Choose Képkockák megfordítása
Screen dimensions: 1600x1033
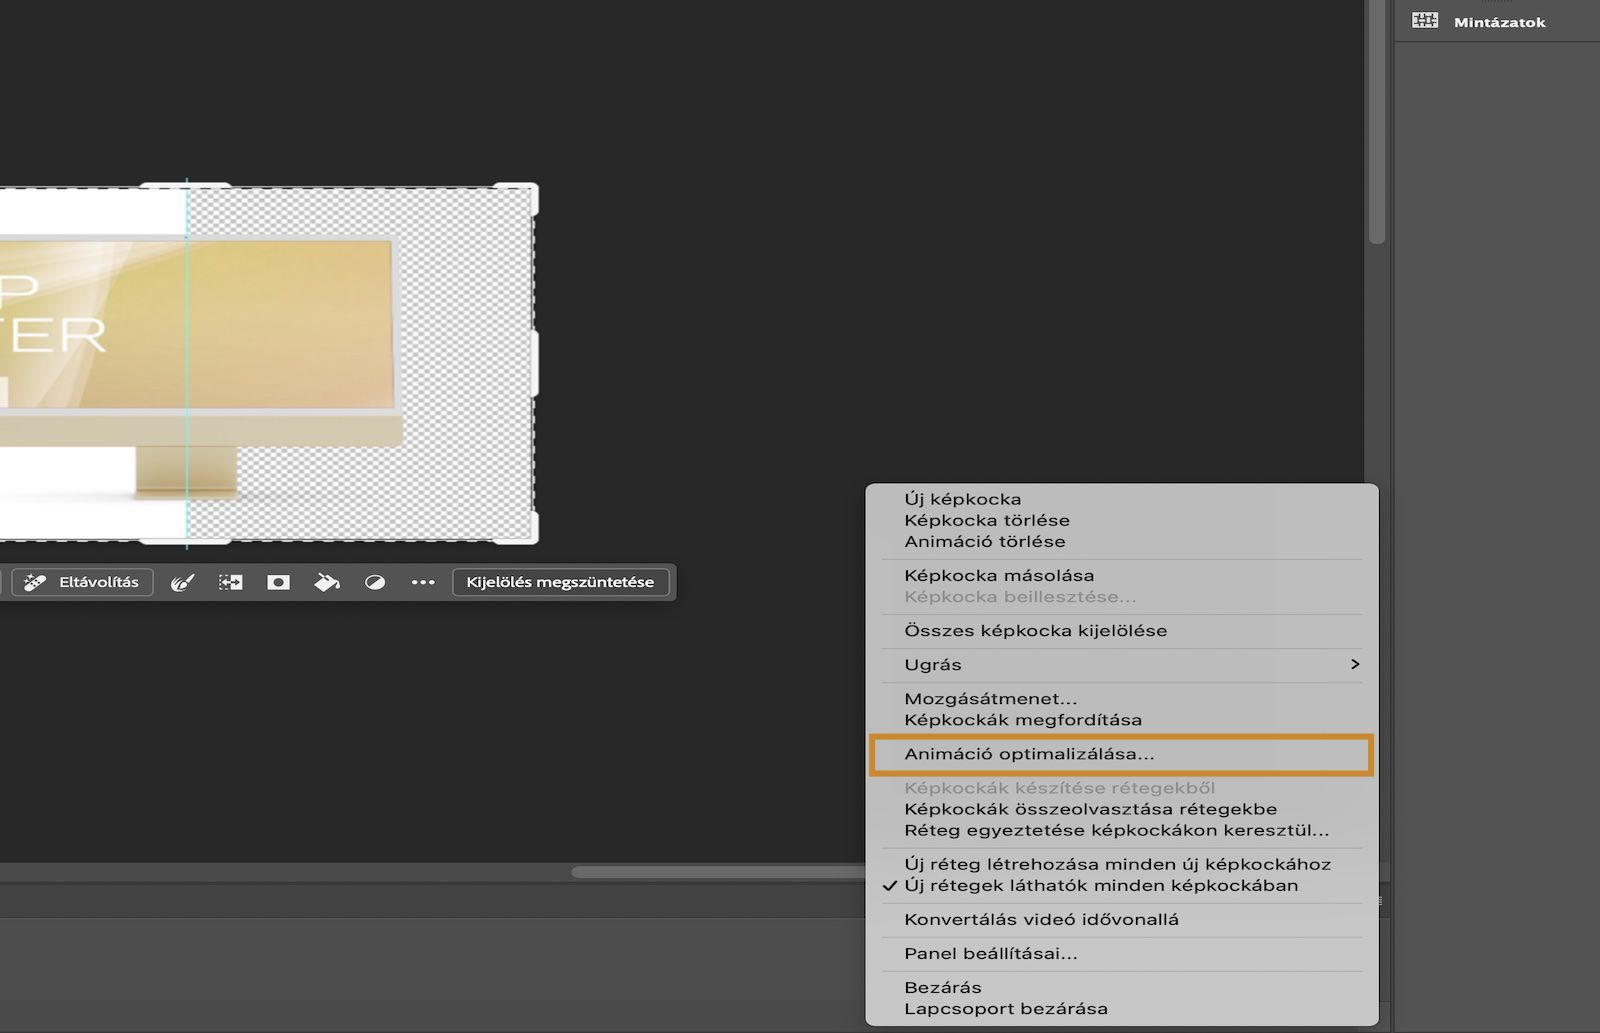pos(1122,719)
